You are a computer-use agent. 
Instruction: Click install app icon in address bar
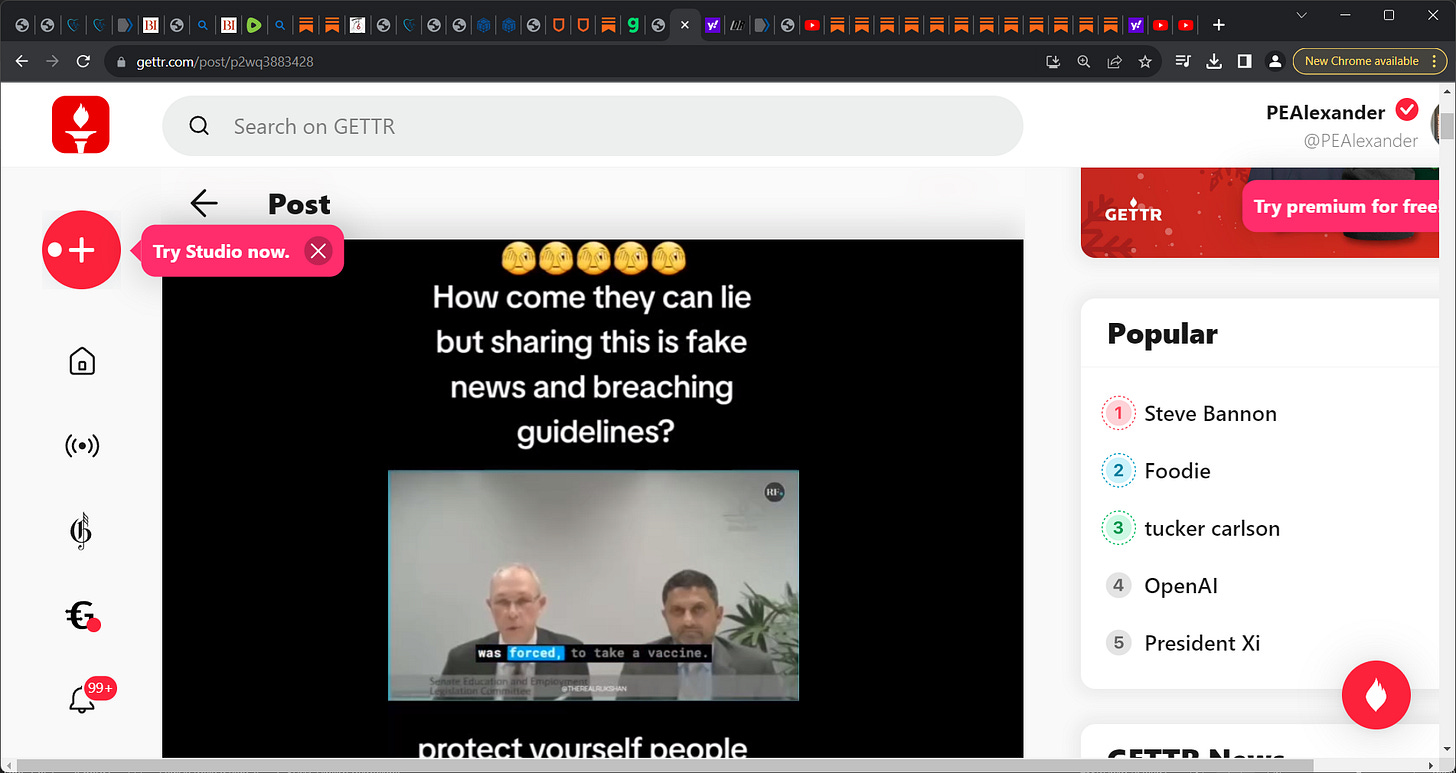point(1053,61)
